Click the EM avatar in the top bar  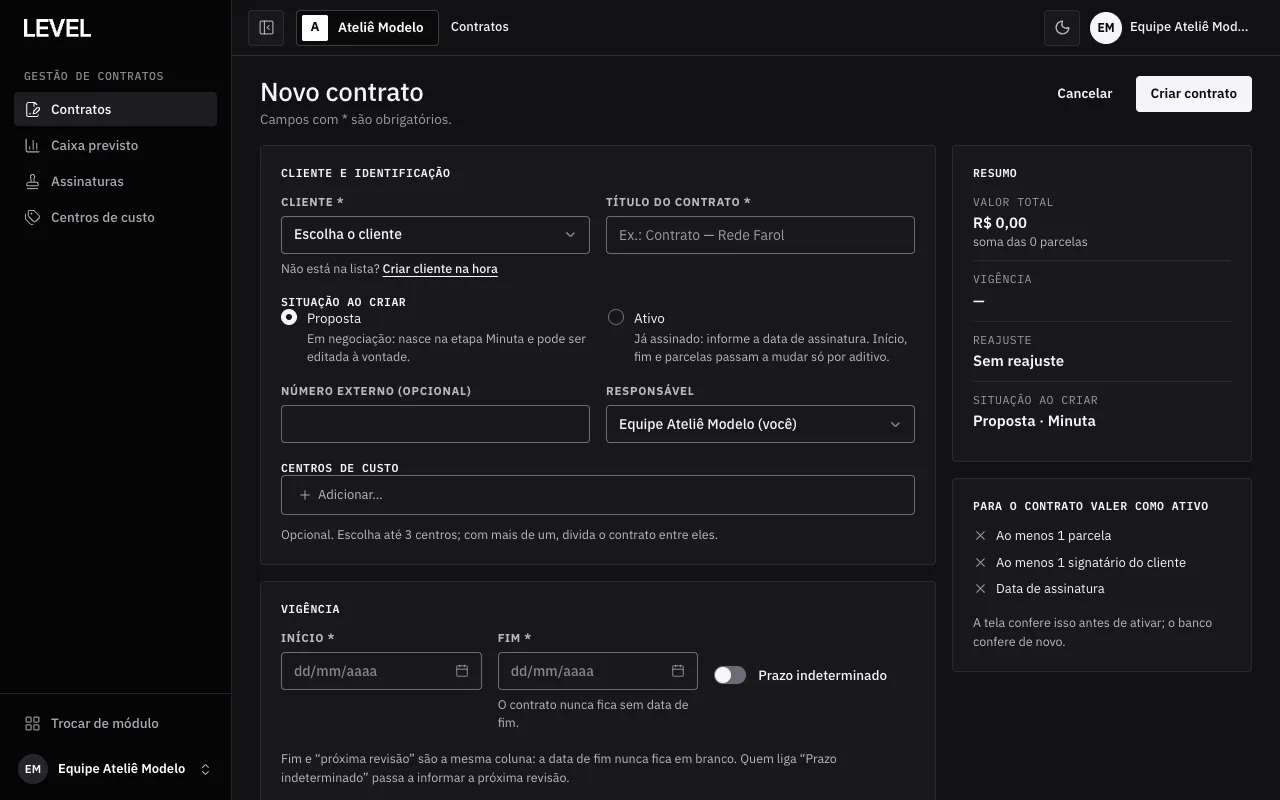pyautogui.click(x=1105, y=28)
